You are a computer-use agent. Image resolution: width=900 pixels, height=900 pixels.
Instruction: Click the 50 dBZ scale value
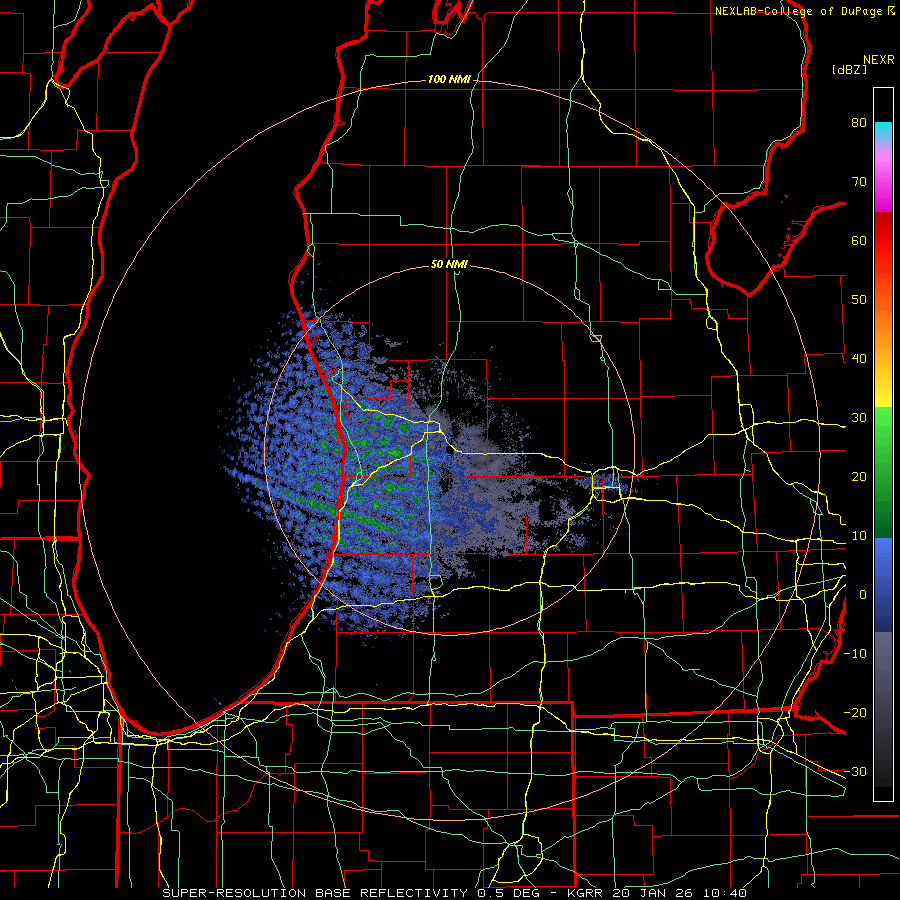(x=859, y=300)
